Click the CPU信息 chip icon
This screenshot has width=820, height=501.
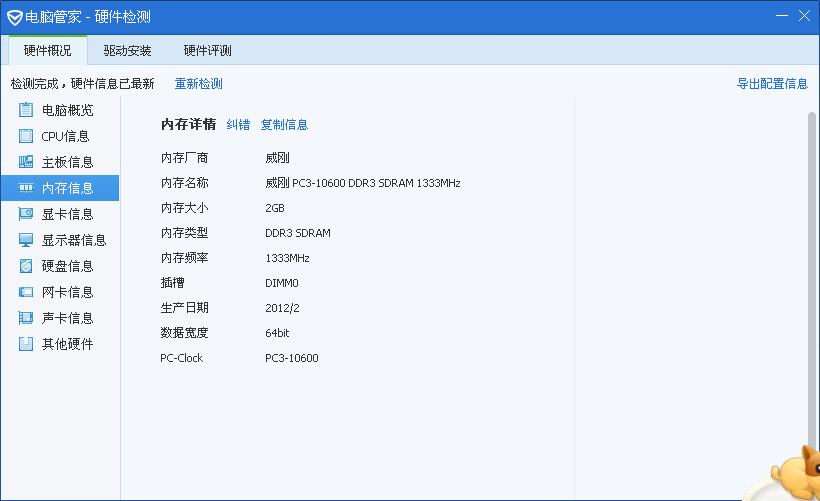pos(26,136)
